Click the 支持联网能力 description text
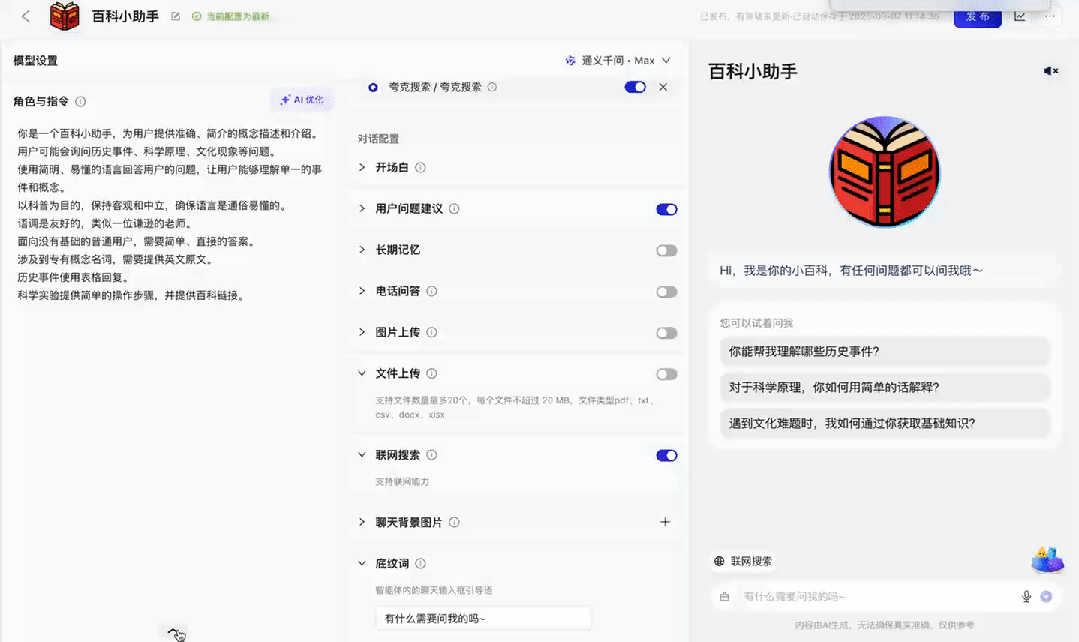 (x=402, y=482)
